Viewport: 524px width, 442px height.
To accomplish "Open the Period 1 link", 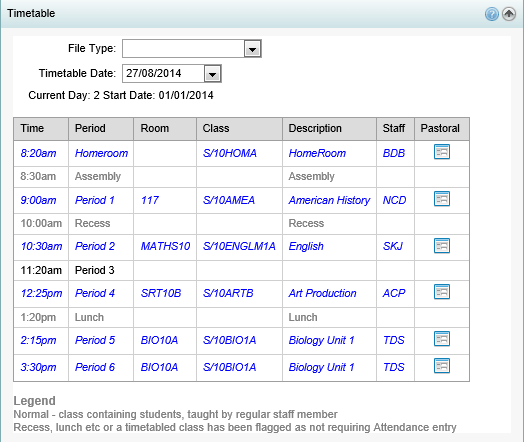I will click(95, 200).
